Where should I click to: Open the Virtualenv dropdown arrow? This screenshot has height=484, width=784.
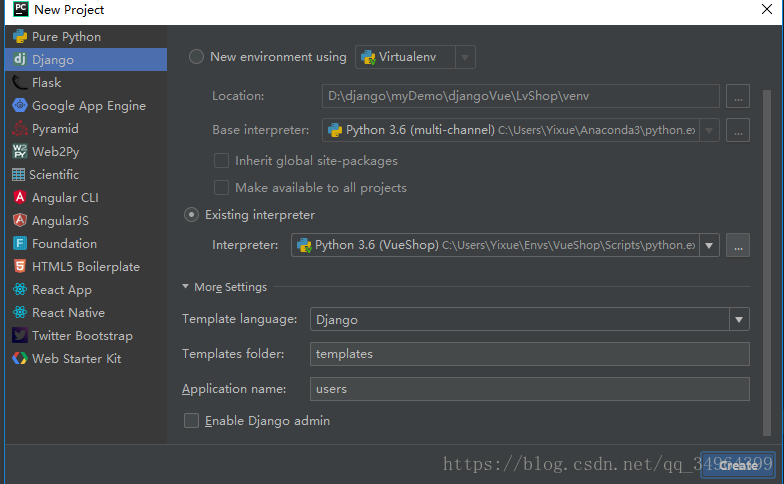point(465,57)
